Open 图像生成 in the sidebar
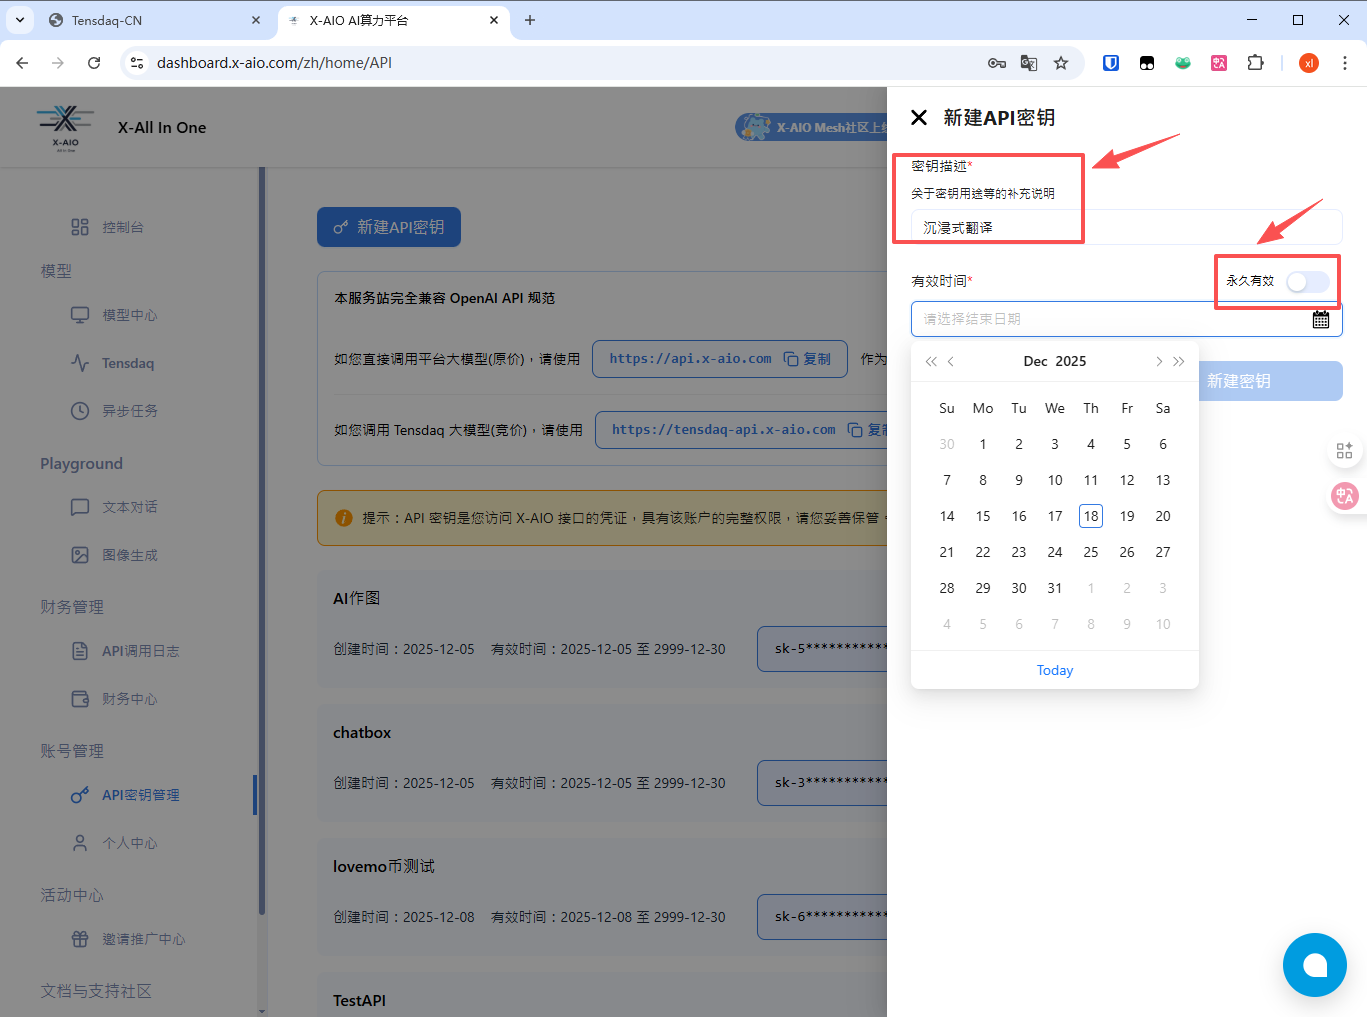 click(130, 555)
